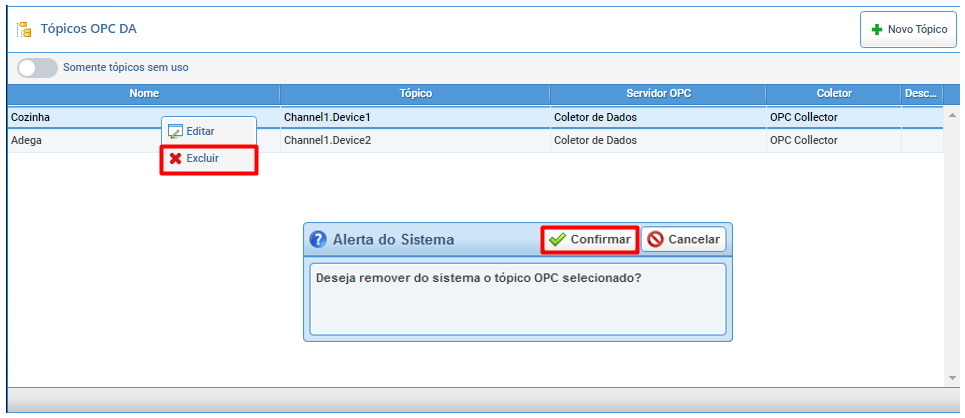
Task: Click the red prohibited Cancelar icon
Action: coord(655,239)
